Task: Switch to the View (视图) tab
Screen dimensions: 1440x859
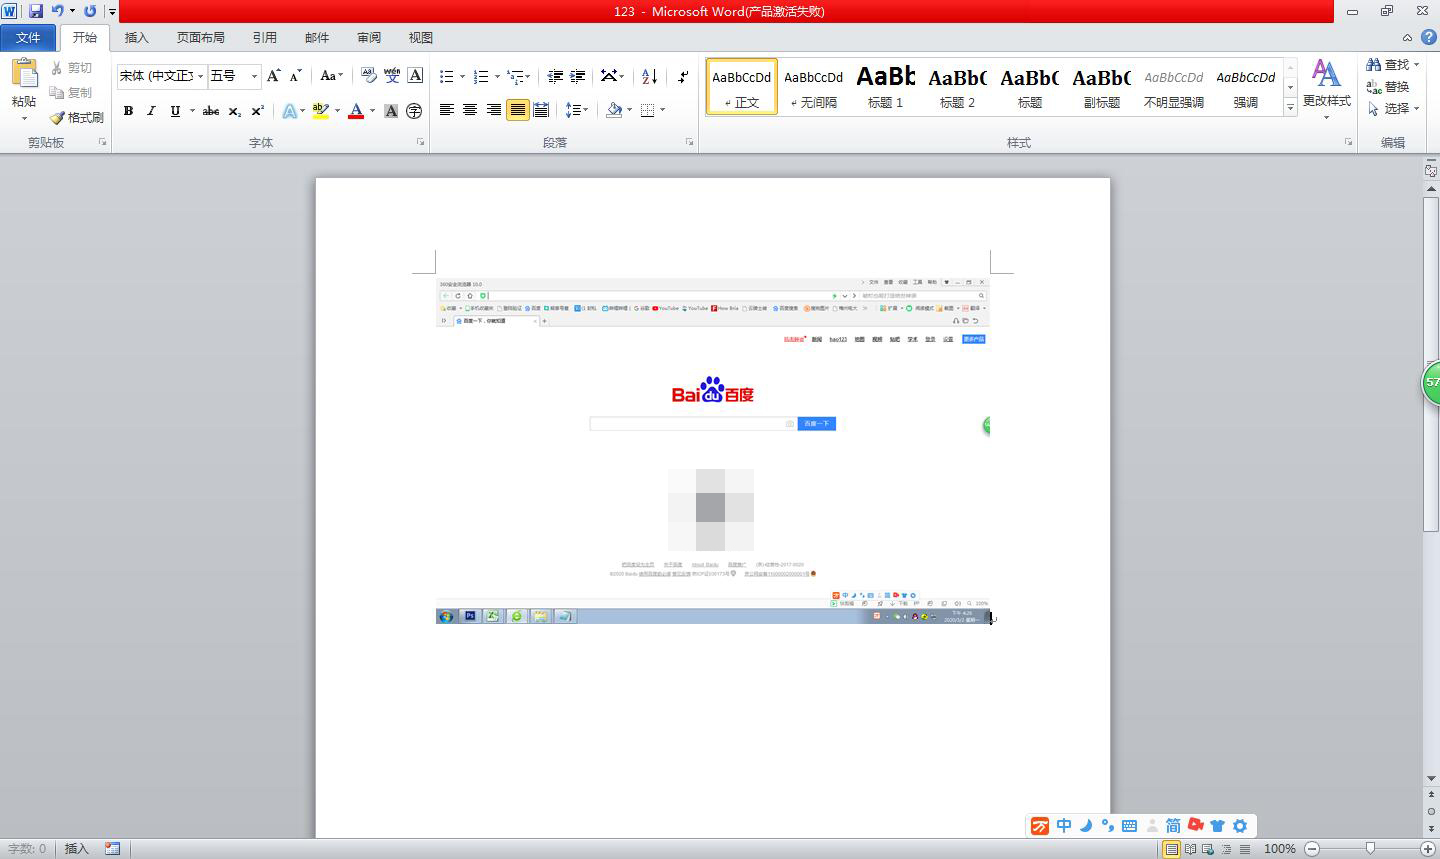Action: click(420, 38)
